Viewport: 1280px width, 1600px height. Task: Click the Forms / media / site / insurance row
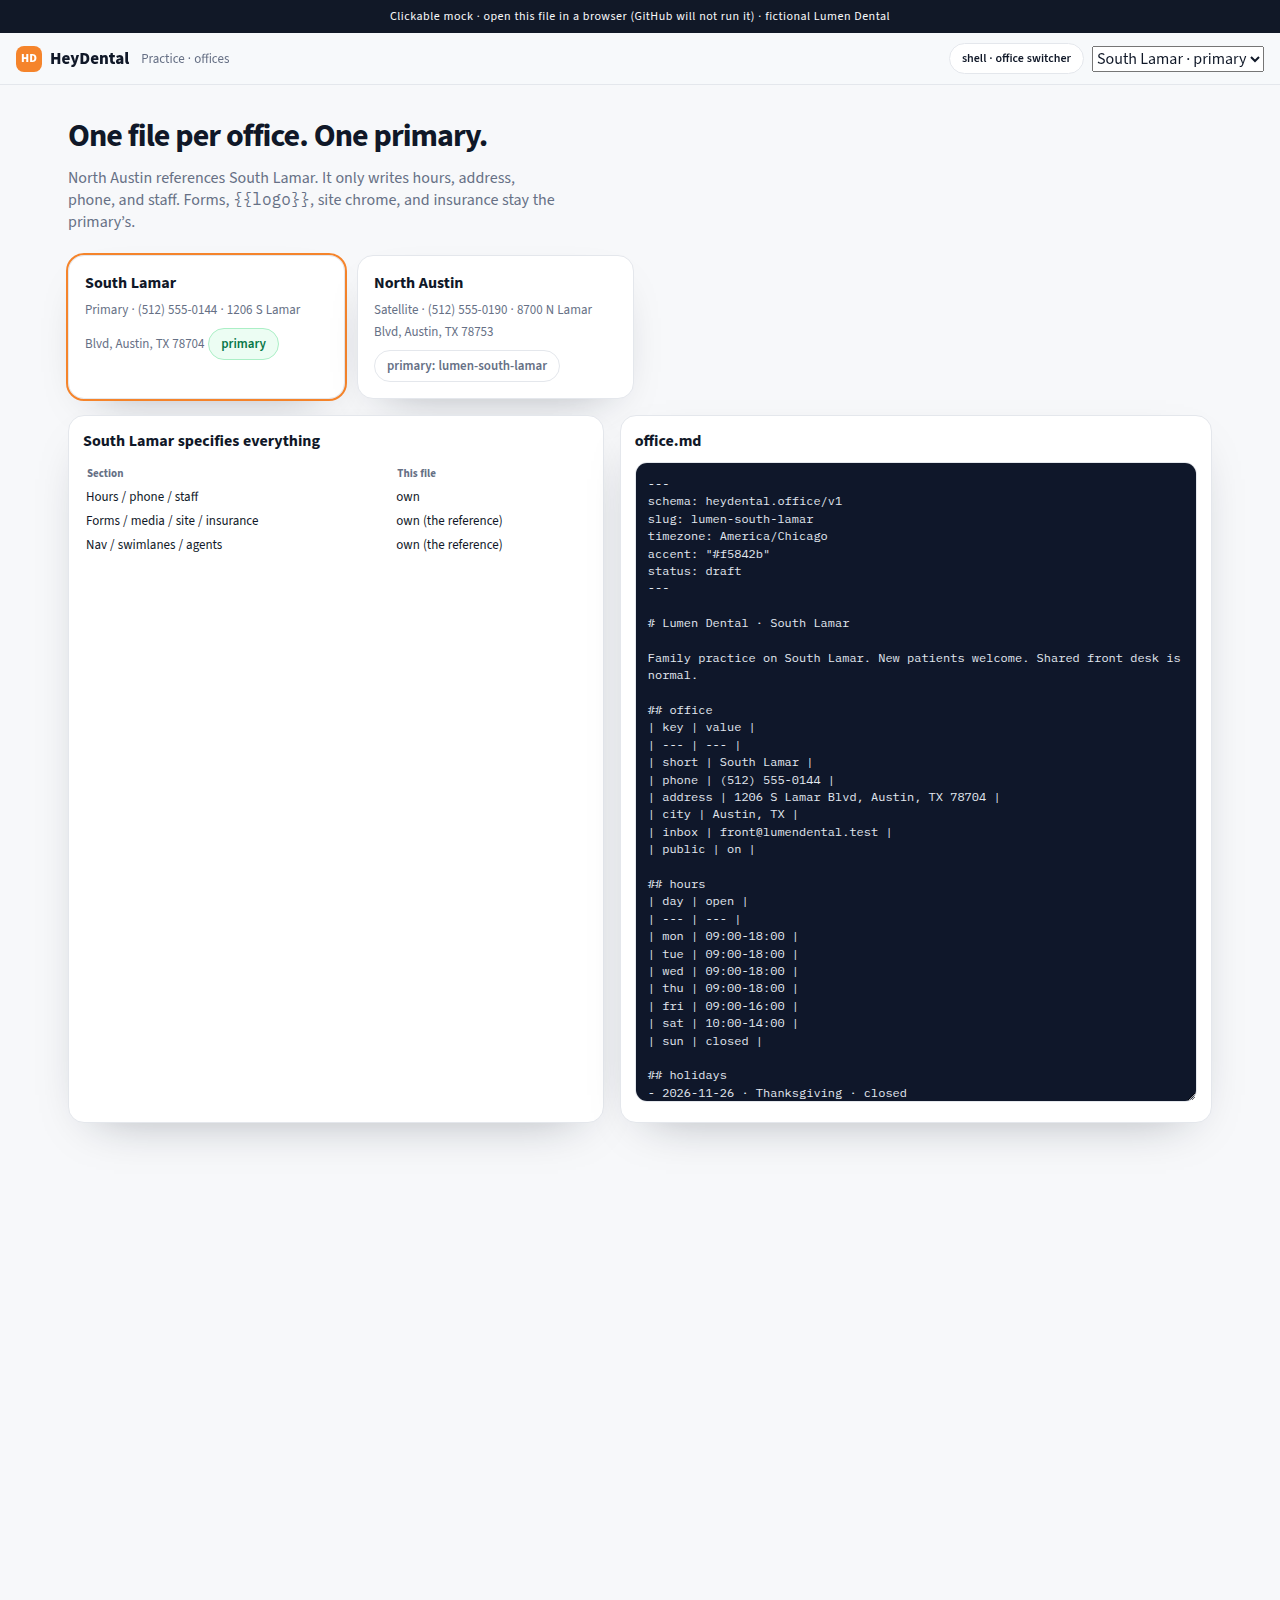[335, 521]
